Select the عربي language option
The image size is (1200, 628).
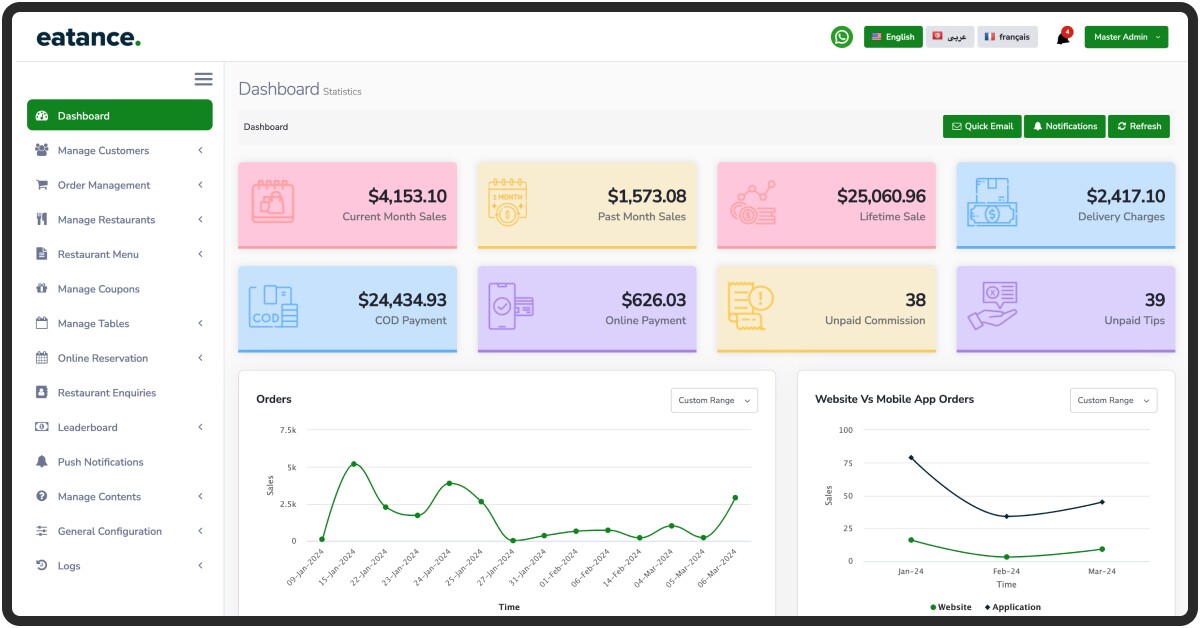pyautogui.click(x=949, y=36)
